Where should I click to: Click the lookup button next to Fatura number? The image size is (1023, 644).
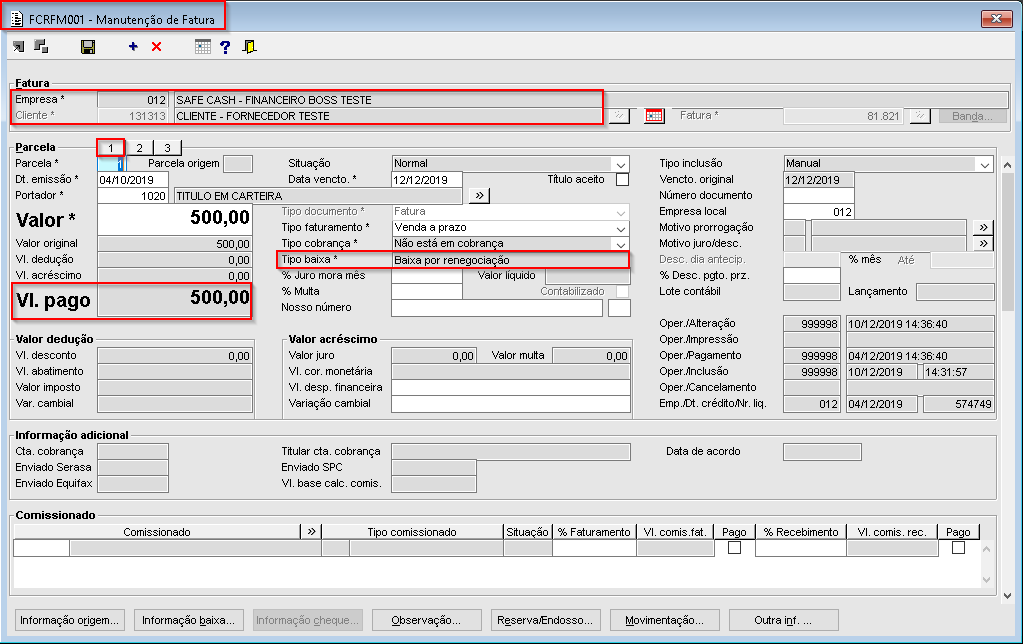pyautogui.click(x=920, y=116)
